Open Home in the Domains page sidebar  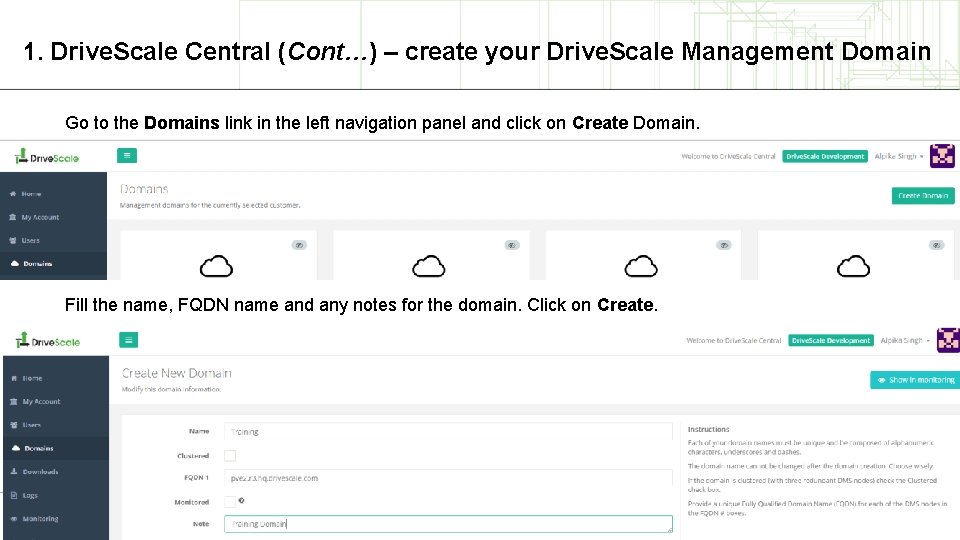tap(31, 193)
